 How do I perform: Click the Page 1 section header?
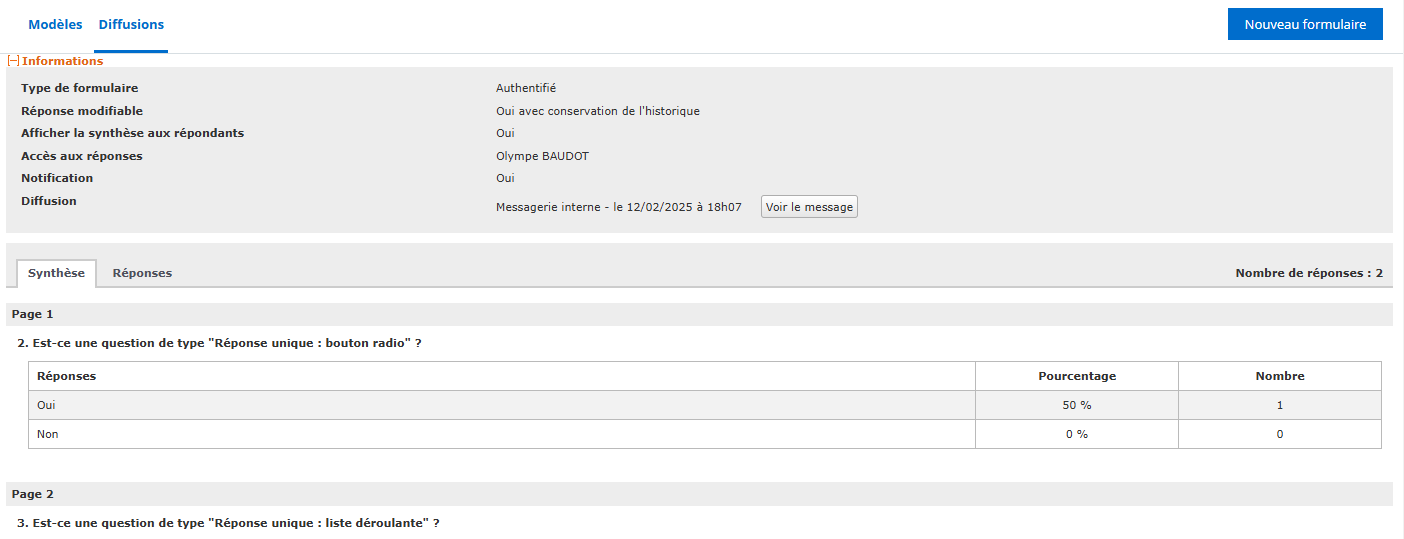pos(33,314)
